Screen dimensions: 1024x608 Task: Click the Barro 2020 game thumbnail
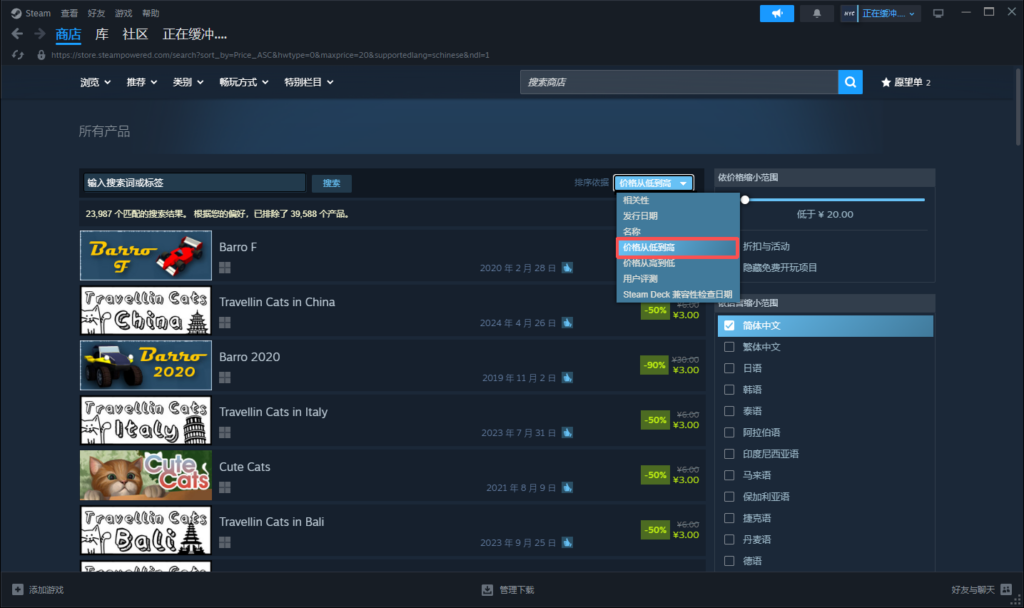point(146,365)
